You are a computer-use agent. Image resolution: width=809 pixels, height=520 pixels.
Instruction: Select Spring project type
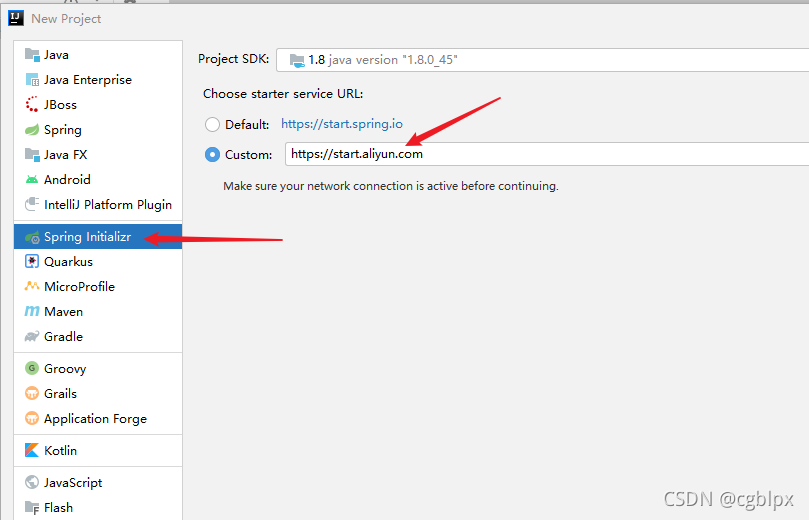pyautogui.click(x=98, y=129)
